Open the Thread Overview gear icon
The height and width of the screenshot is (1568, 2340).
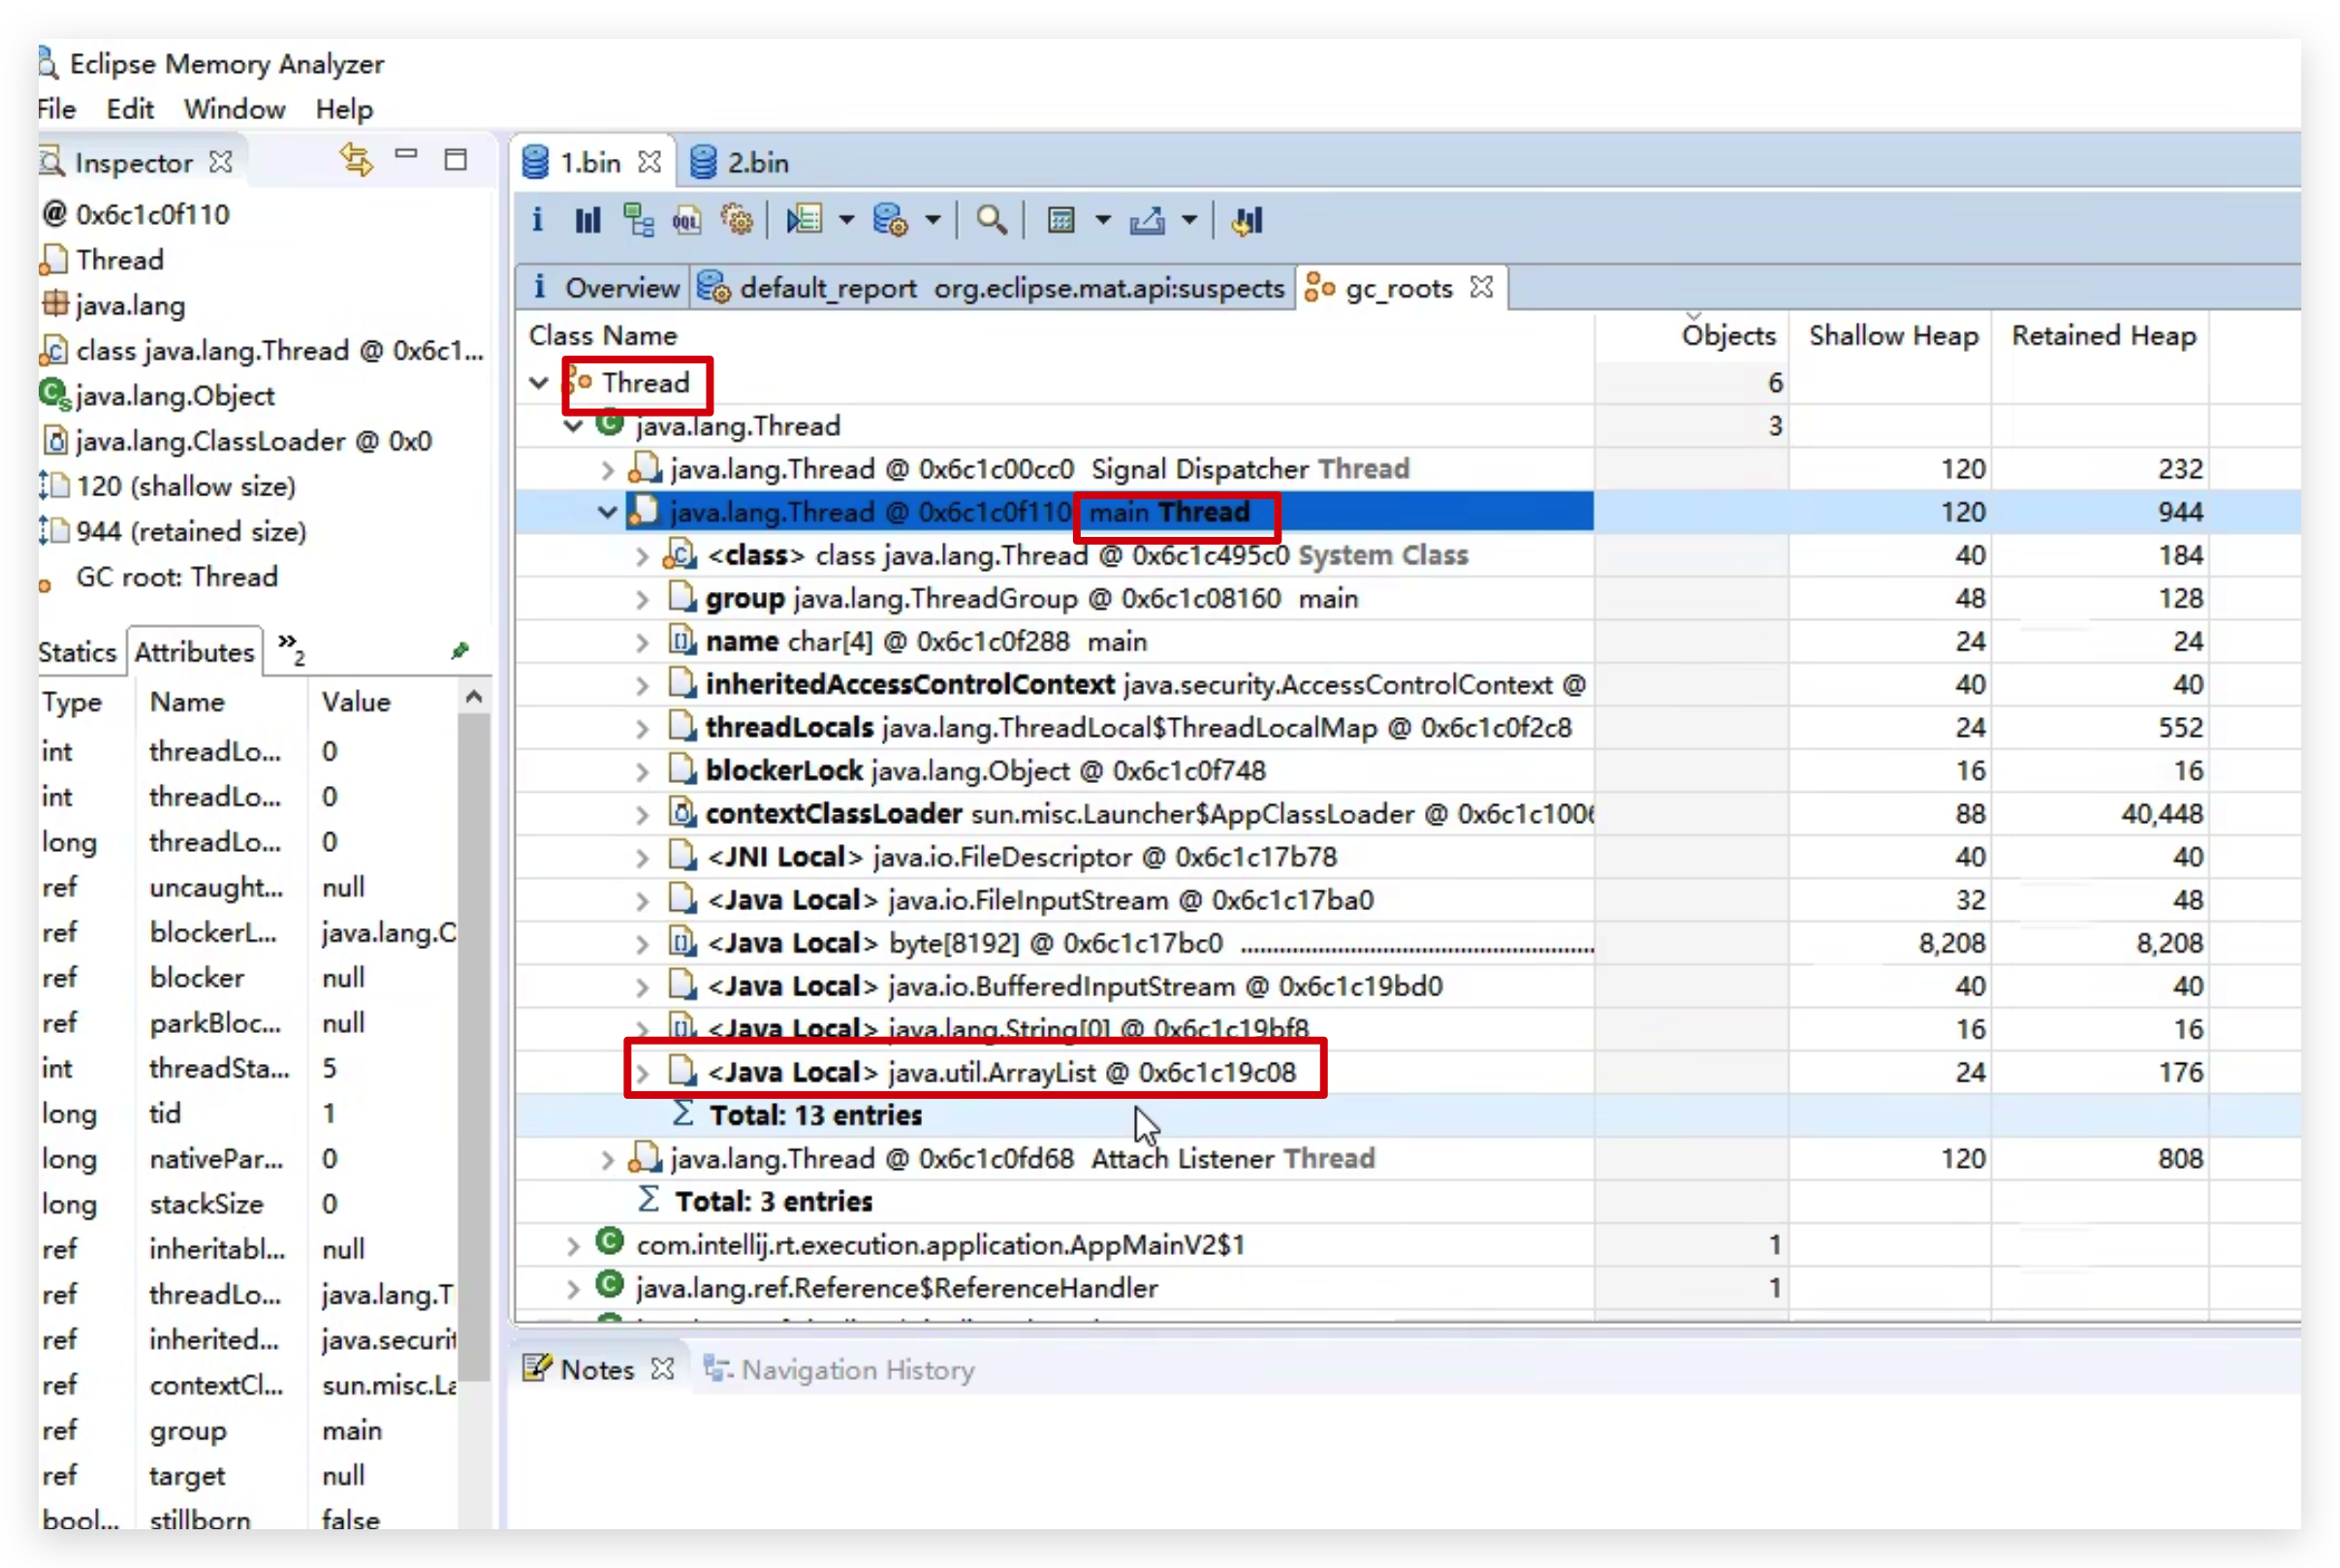tap(737, 220)
